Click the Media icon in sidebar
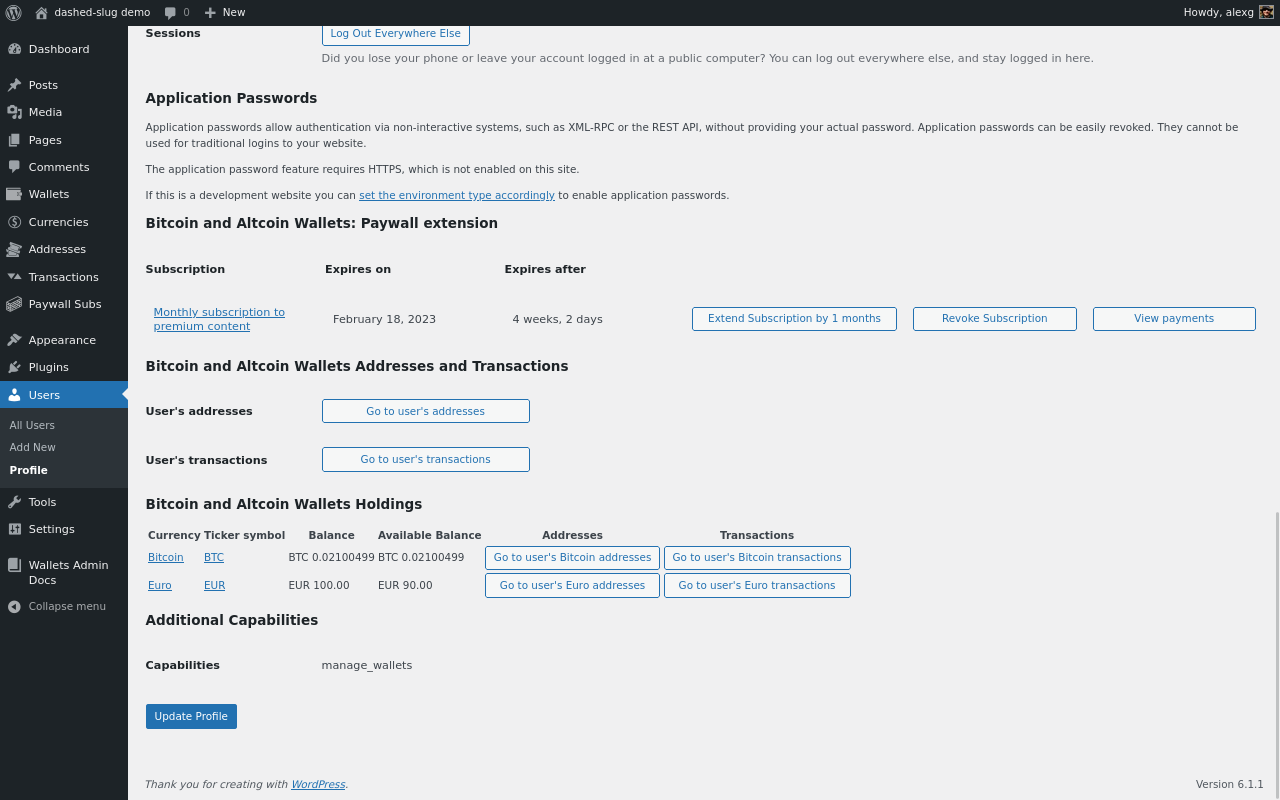 point(14,112)
